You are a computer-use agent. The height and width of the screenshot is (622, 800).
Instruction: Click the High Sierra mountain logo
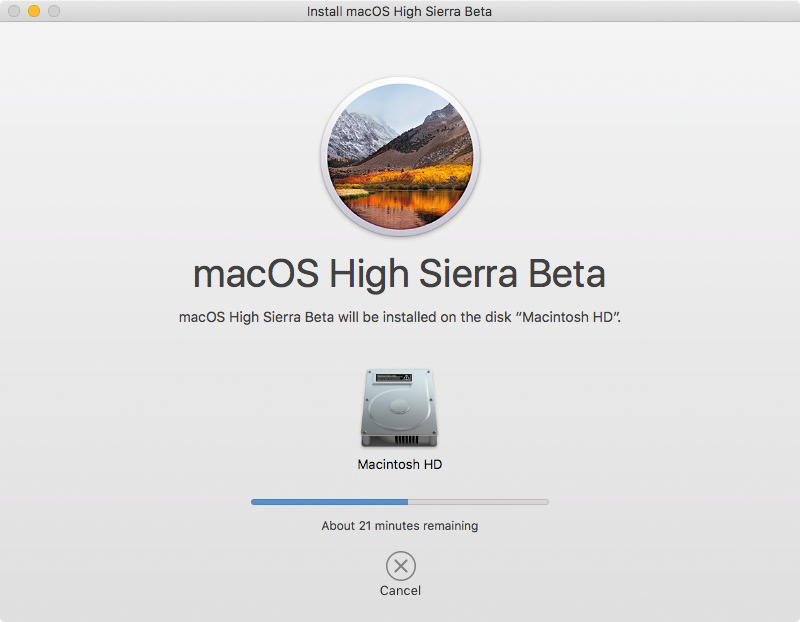tap(400, 157)
